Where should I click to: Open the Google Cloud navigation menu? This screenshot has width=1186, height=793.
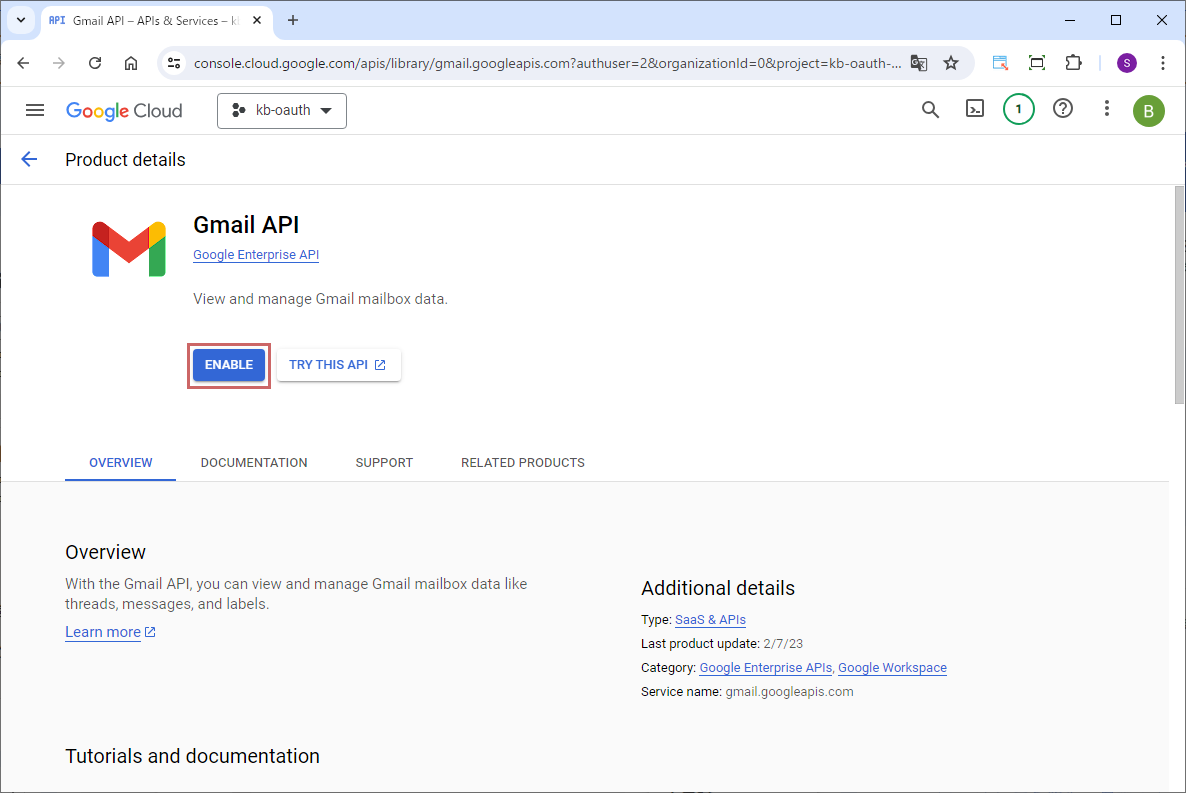point(35,110)
